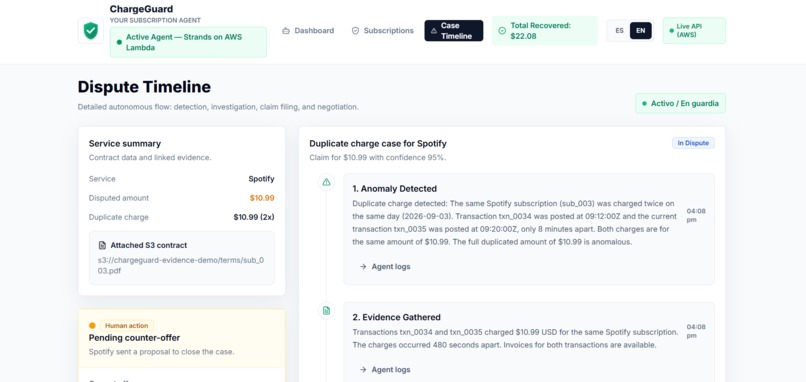
Task: Click the Active Agent Strands on AWS Lambda badge
Action: [x=188, y=42]
